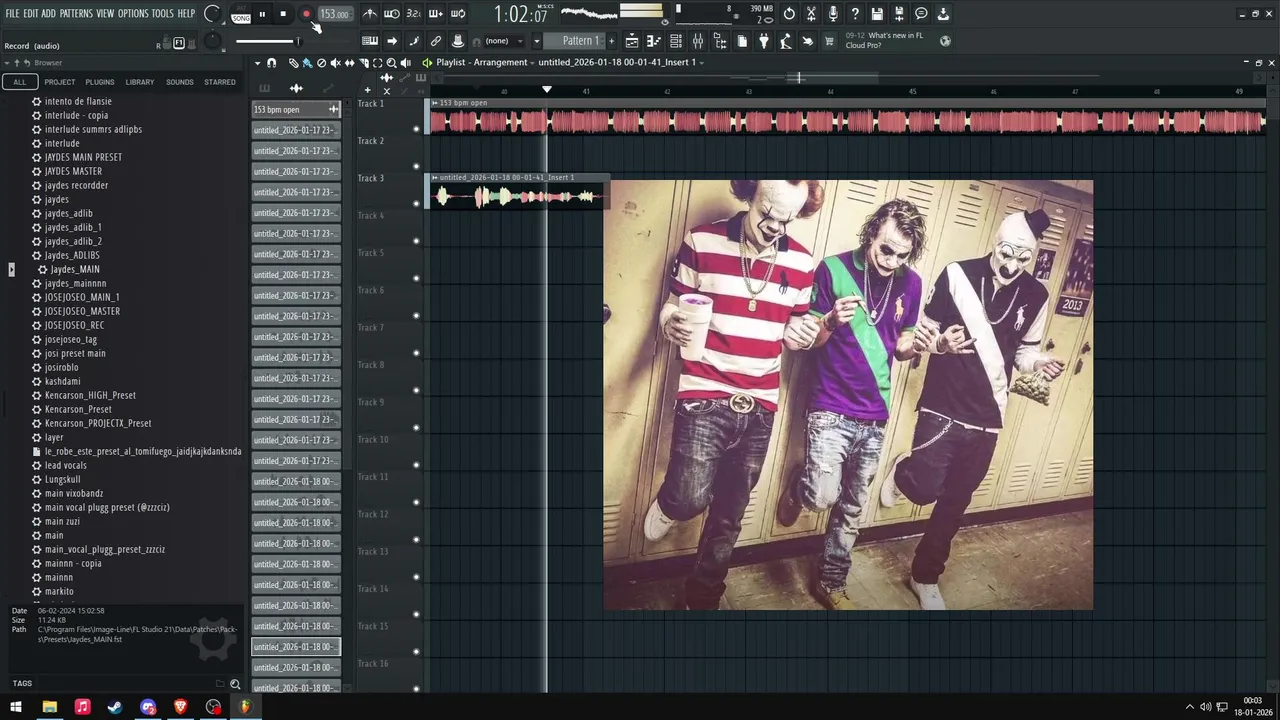Toggle the overdub recording icon
The height and width of the screenshot is (720, 1280).
click(436, 14)
